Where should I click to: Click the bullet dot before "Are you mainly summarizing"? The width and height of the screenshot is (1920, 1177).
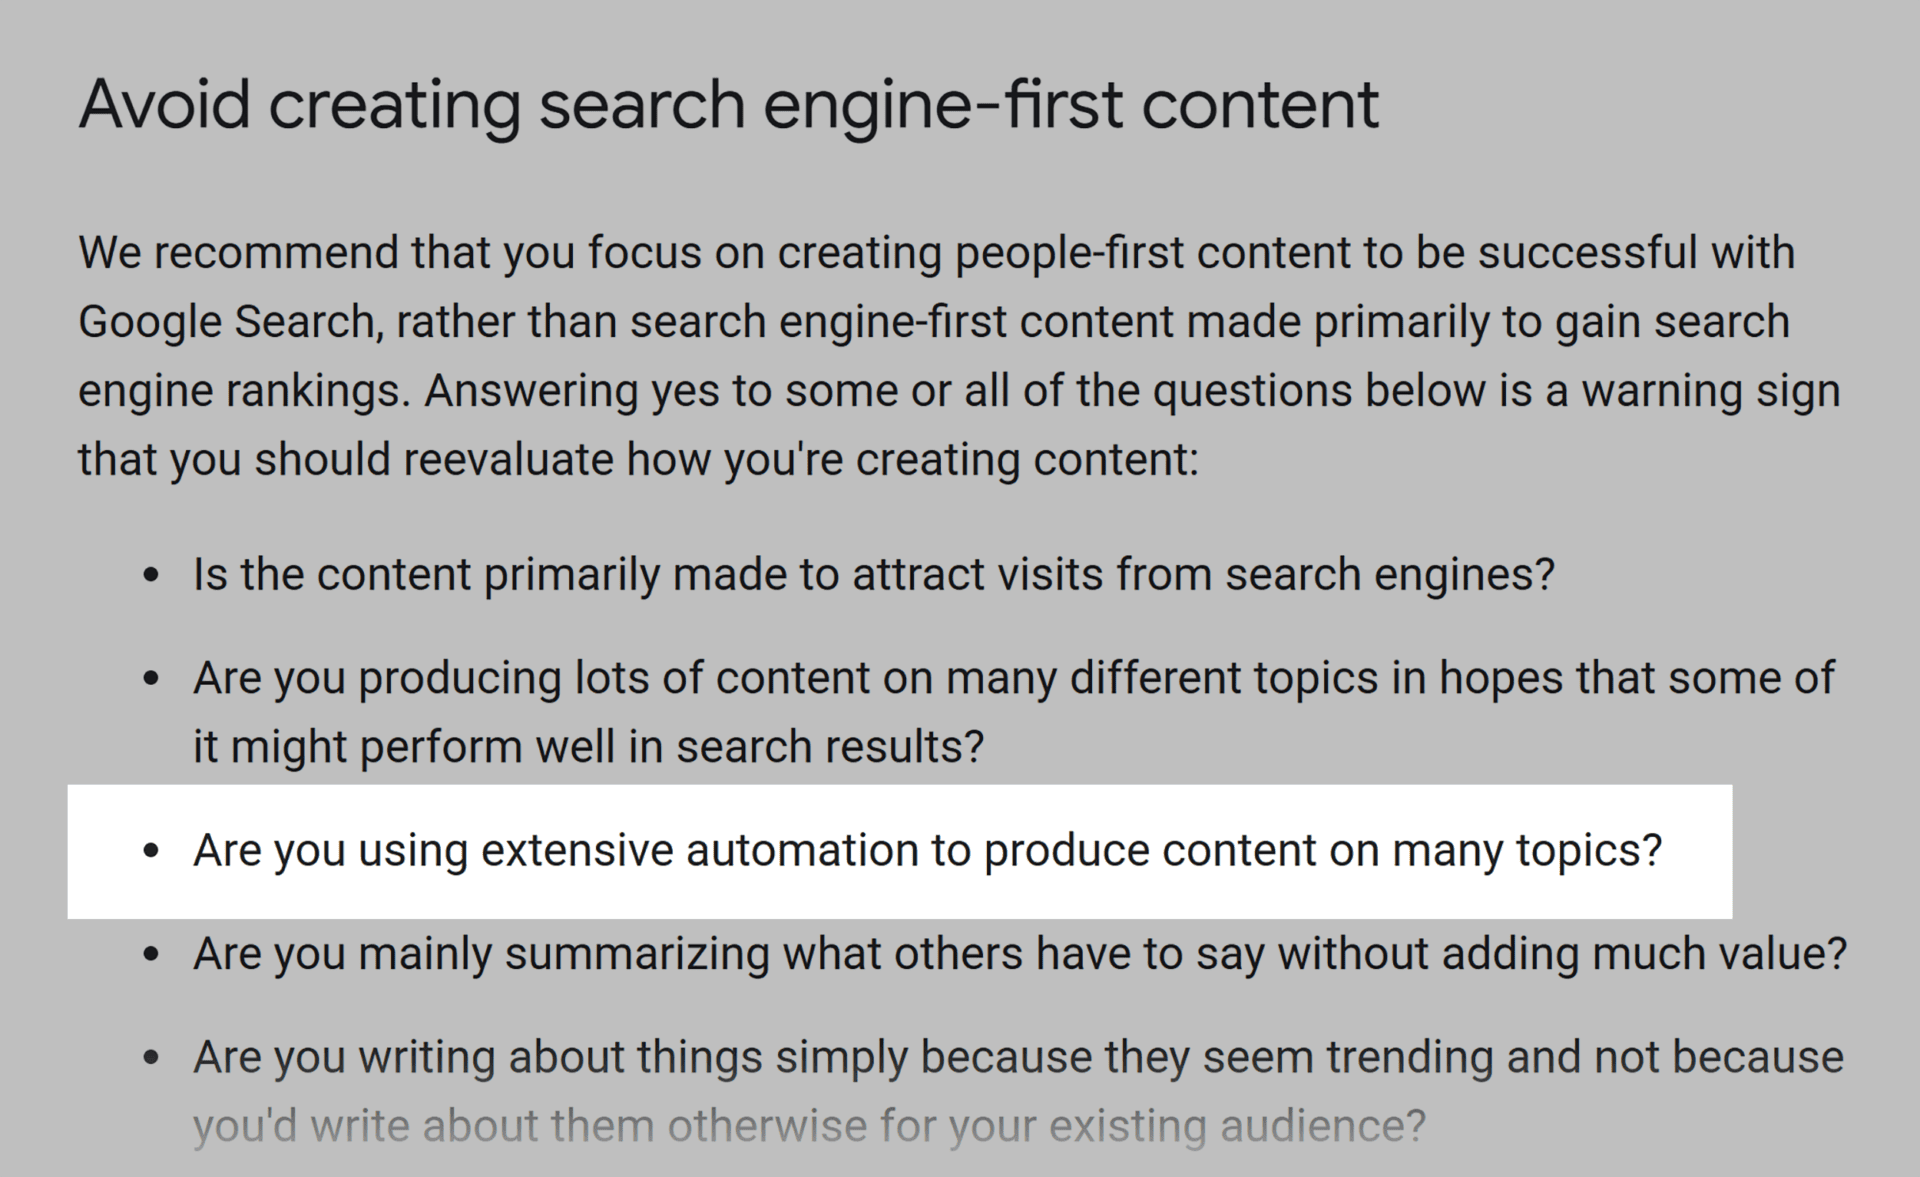(151, 955)
